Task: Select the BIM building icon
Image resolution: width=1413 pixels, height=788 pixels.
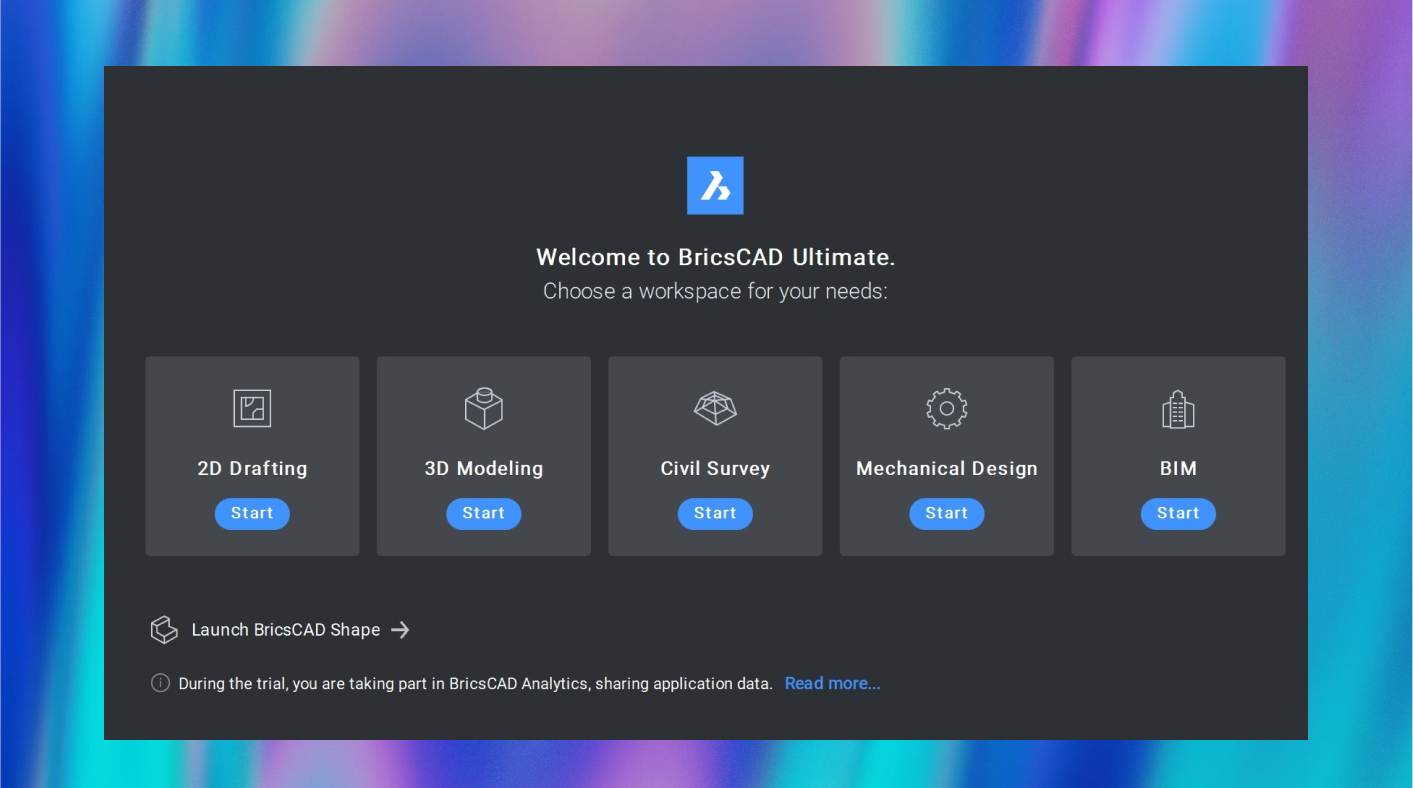Action: 1178,409
